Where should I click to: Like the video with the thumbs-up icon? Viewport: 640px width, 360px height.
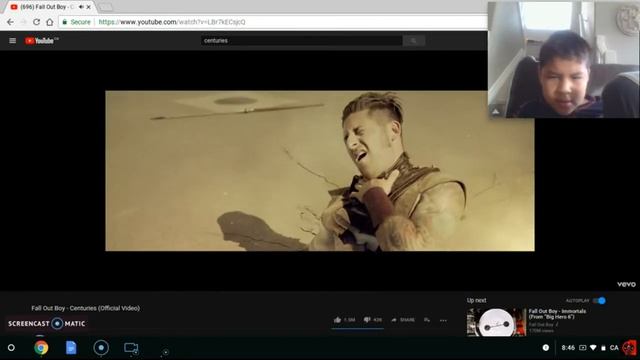click(337, 320)
